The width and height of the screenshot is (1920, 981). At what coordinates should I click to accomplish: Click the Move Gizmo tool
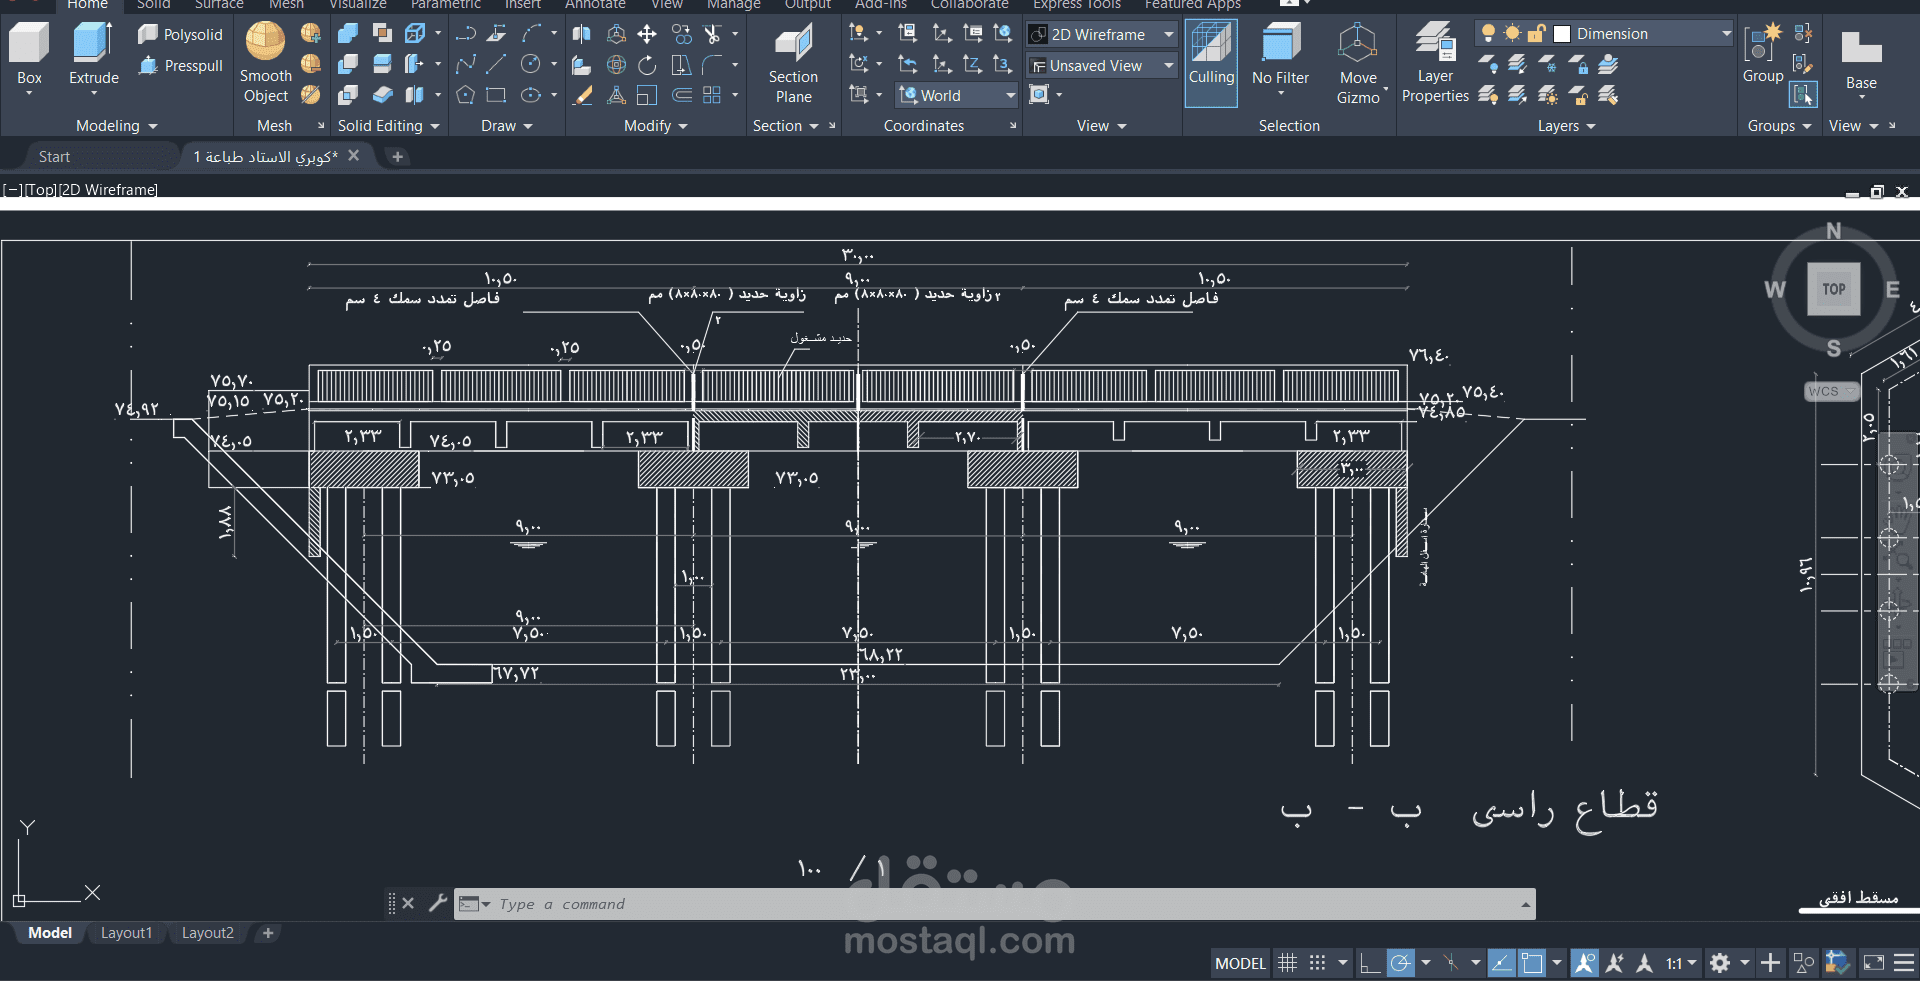[1358, 63]
